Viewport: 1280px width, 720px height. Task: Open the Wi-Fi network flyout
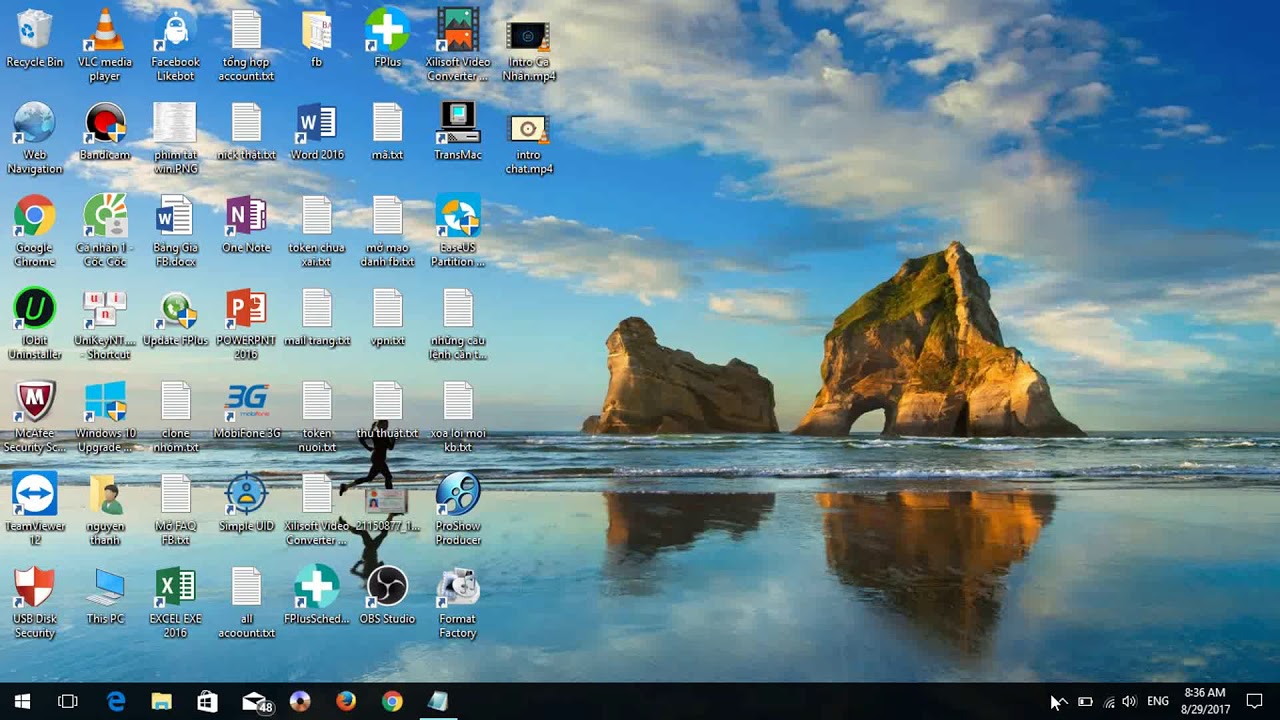click(x=1108, y=701)
